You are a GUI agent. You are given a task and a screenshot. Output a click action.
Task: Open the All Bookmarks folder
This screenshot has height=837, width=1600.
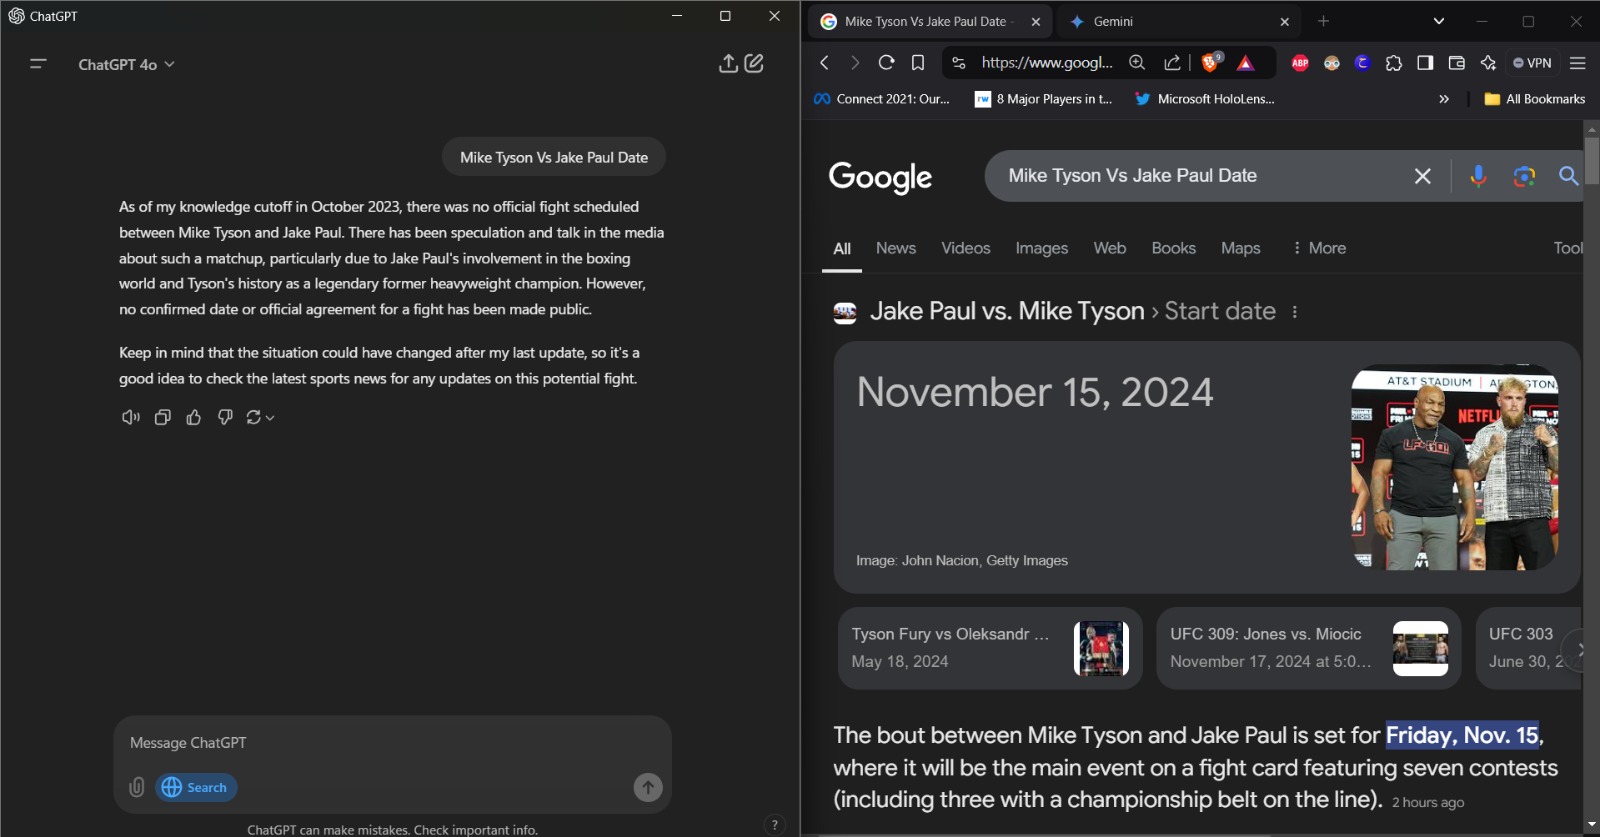click(x=1535, y=99)
